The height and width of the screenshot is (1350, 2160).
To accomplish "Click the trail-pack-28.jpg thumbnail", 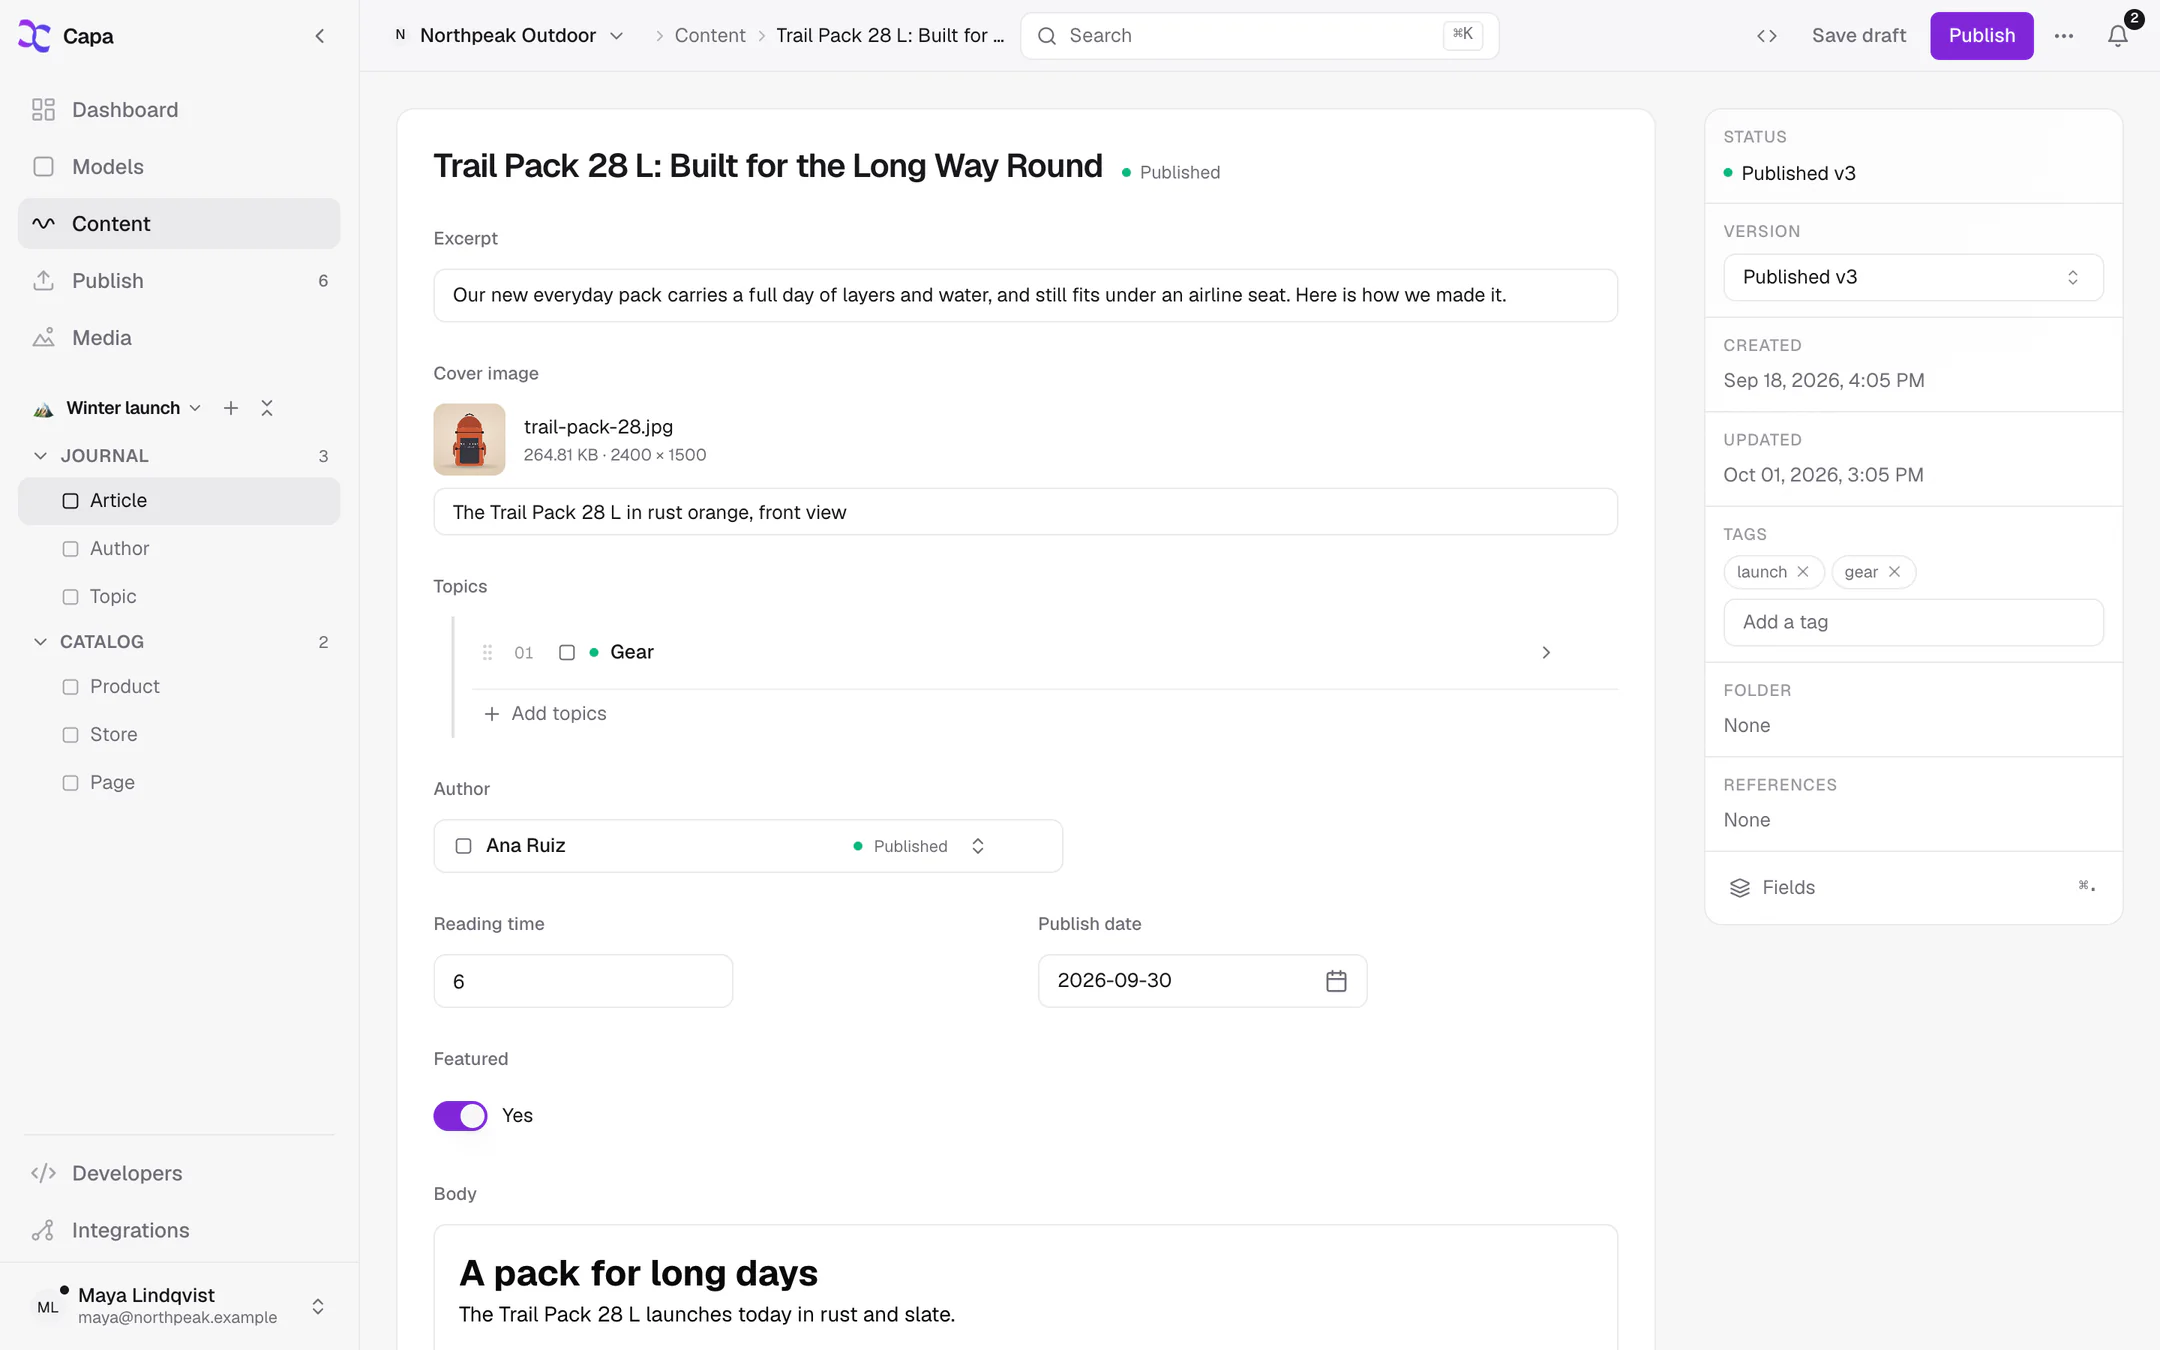I will [469, 440].
